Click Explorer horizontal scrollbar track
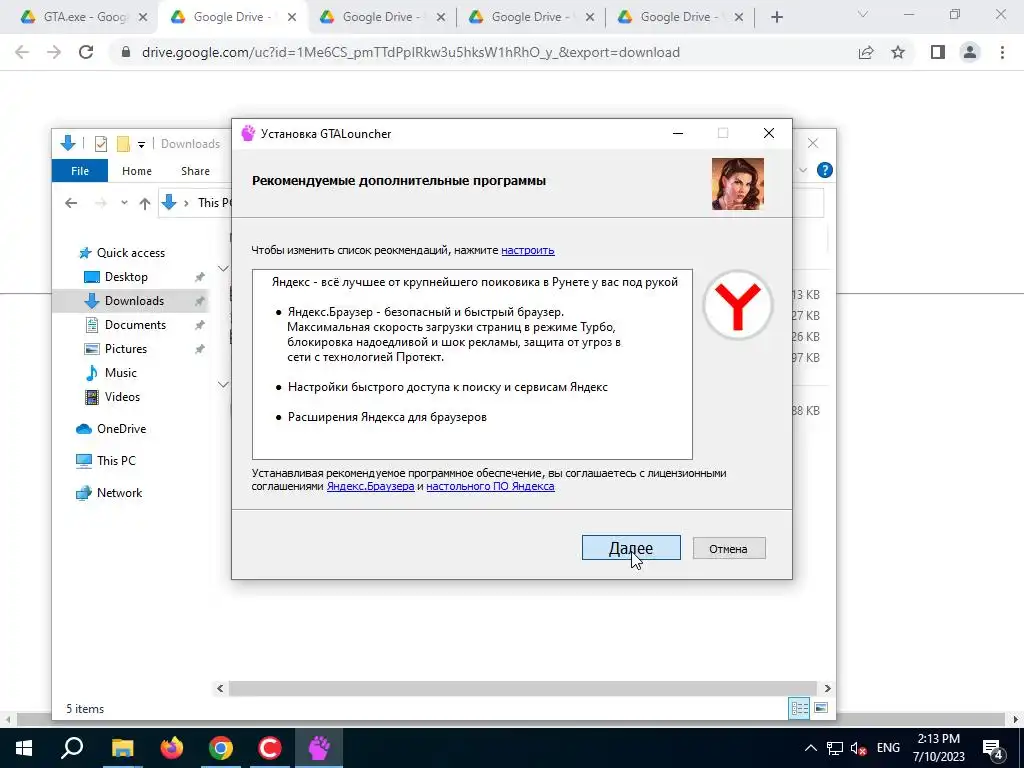The image size is (1024, 768). point(522,688)
